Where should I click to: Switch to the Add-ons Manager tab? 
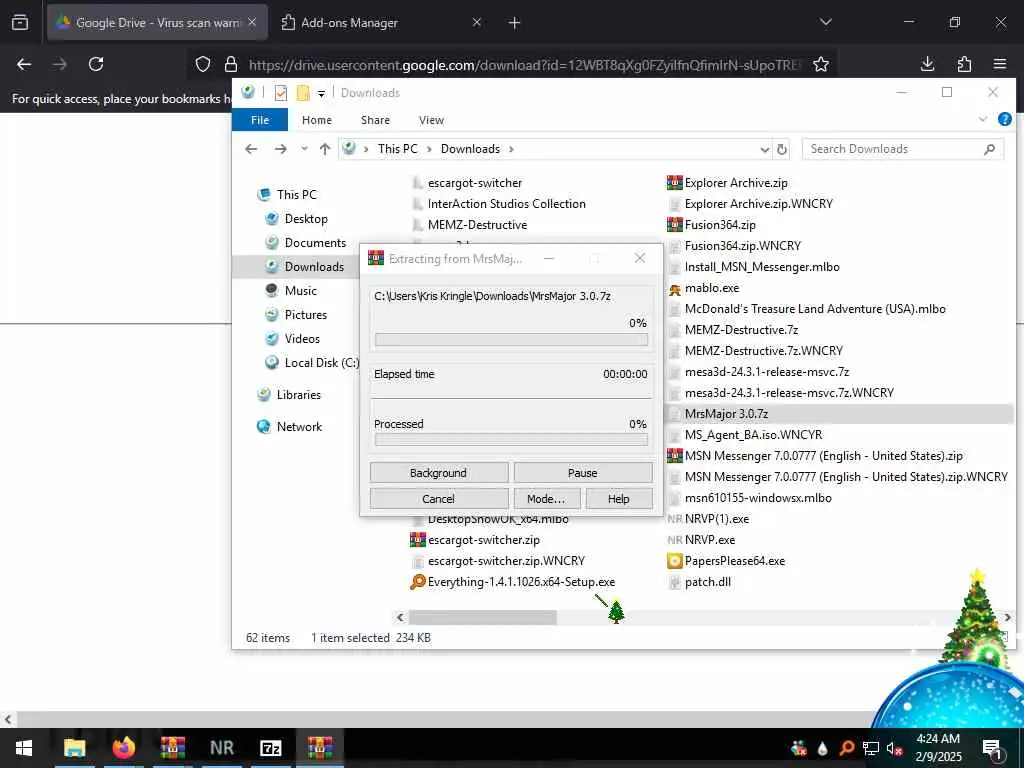pyautogui.click(x=382, y=23)
